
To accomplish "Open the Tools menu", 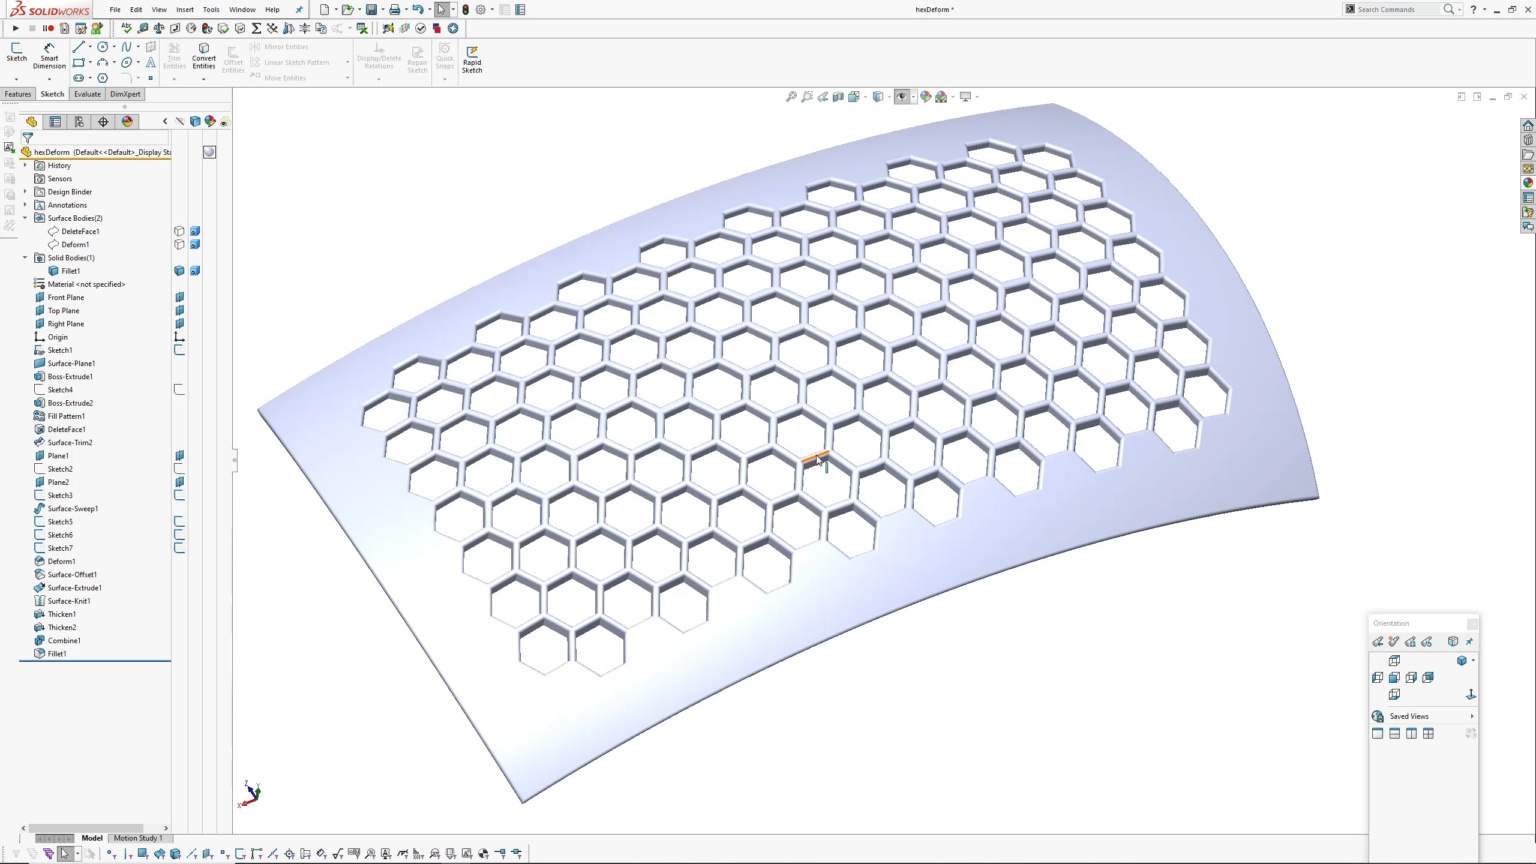I will pyautogui.click(x=211, y=9).
